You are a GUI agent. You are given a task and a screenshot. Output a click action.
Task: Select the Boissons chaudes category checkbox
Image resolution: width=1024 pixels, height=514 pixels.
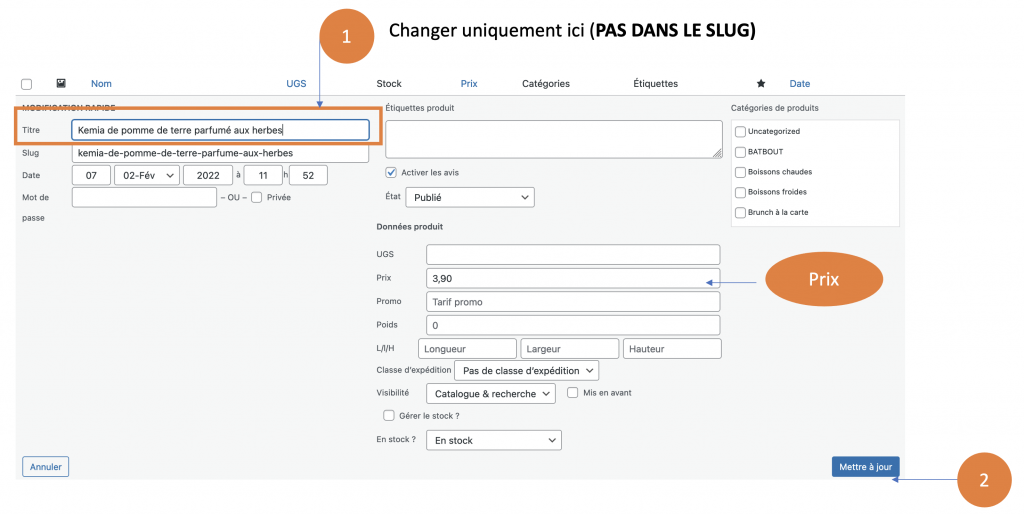tap(740, 172)
